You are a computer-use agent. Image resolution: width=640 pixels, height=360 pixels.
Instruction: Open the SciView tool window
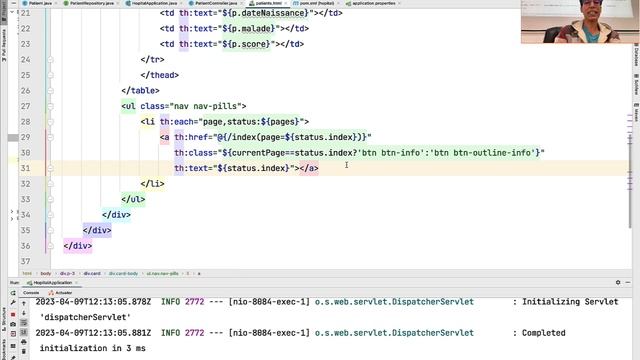(636, 84)
